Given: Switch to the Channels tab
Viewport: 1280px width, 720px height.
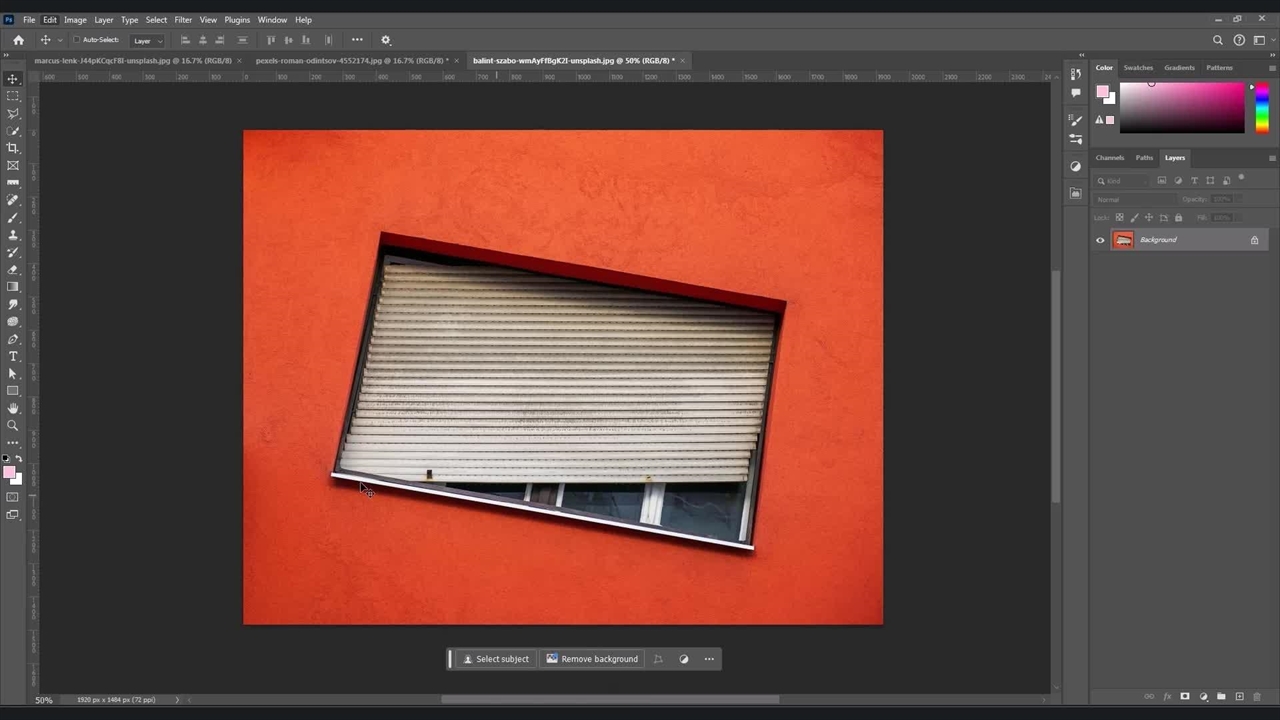Looking at the screenshot, I should pyautogui.click(x=1109, y=158).
